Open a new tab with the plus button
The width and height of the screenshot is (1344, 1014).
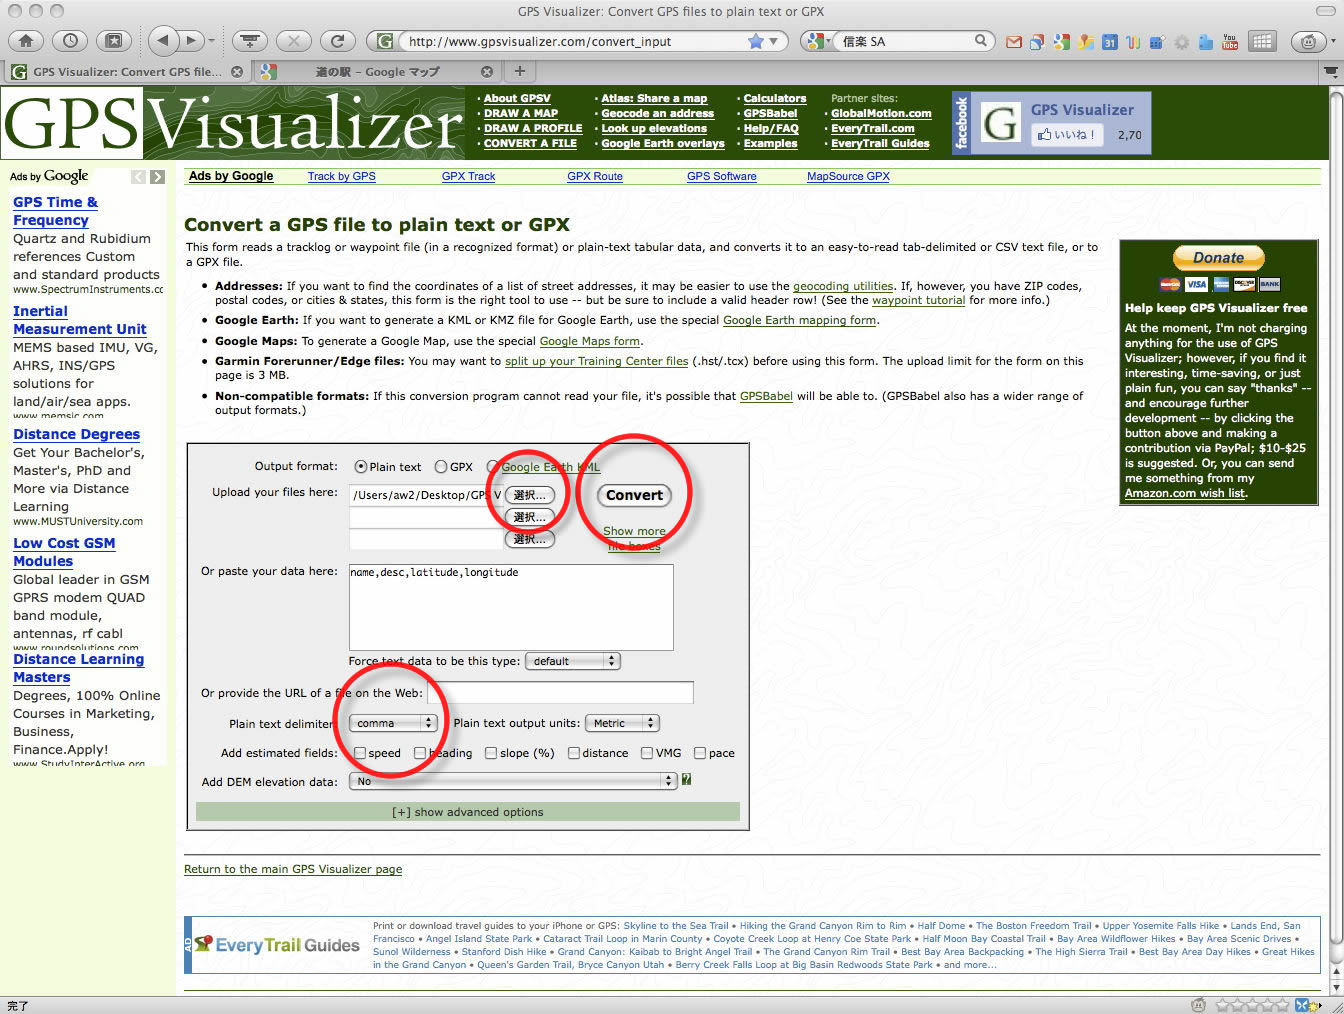click(520, 71)
